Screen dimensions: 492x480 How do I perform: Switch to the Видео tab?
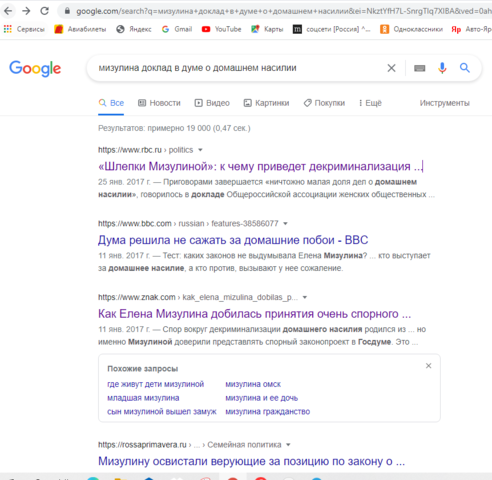(x=212, y=103)
